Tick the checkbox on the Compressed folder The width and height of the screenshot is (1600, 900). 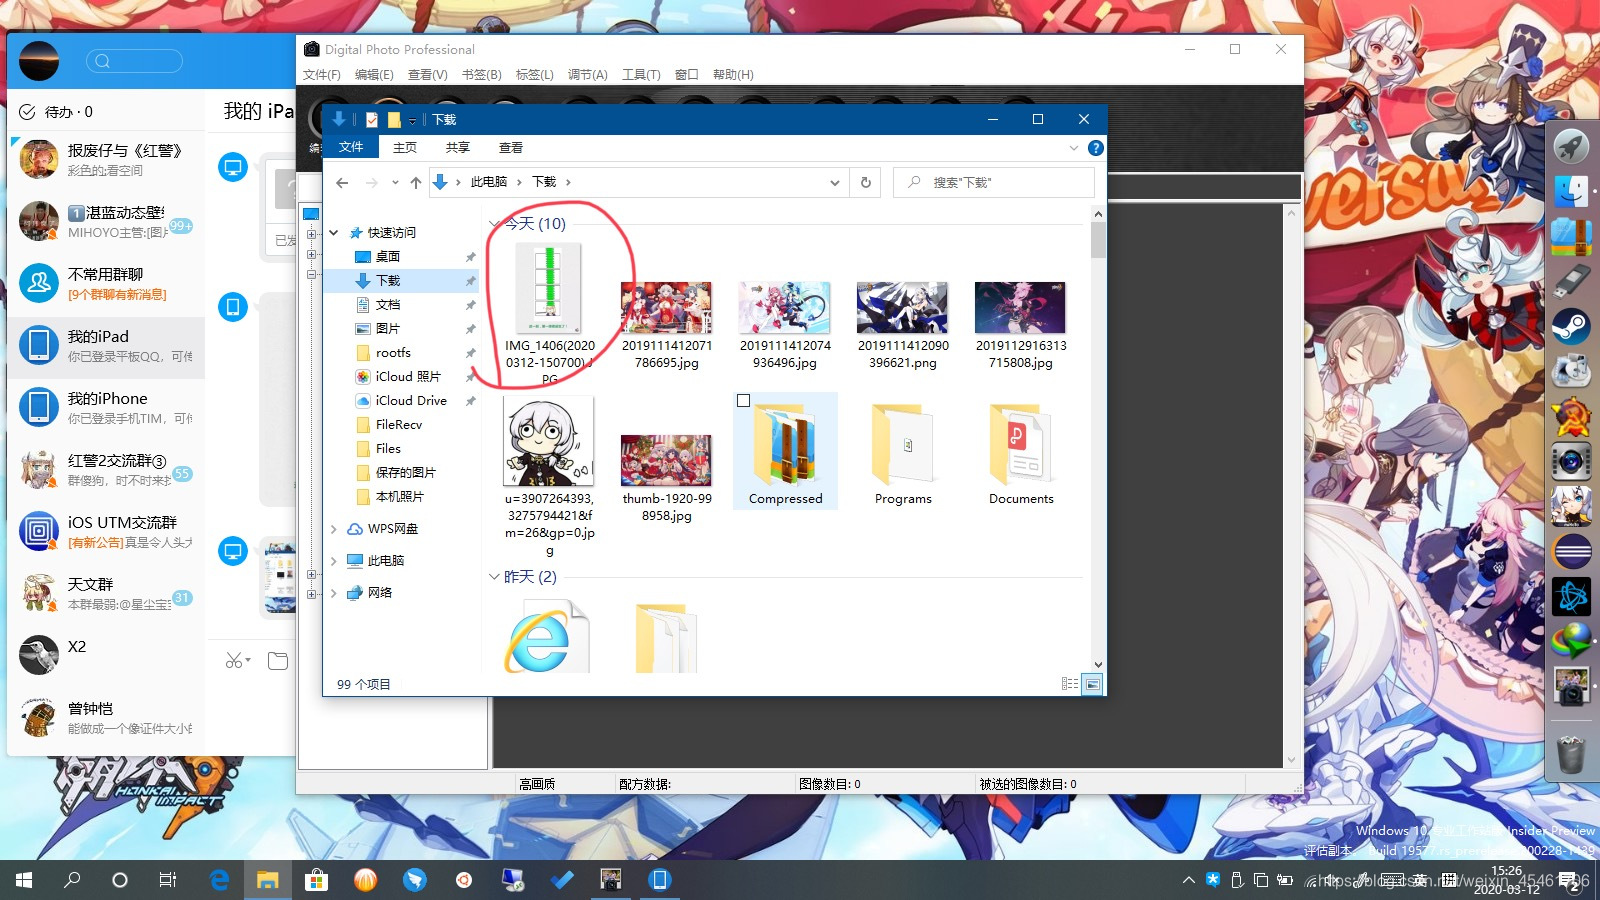click(x=743, y=401)
